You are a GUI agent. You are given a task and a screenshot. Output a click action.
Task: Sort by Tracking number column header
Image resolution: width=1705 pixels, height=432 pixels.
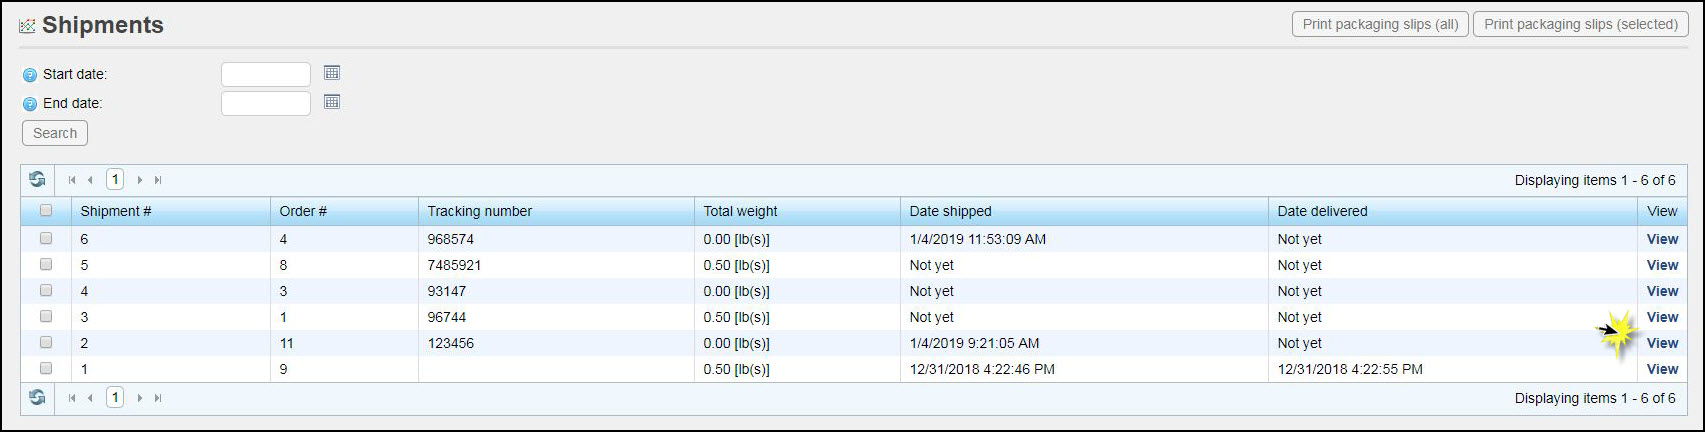click(x=480, y=211)
